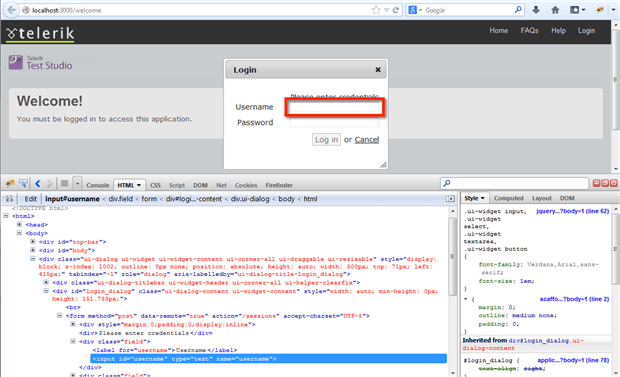620x377 pixels.
Task: Switch to the Layout side tab
Action: 542,198
